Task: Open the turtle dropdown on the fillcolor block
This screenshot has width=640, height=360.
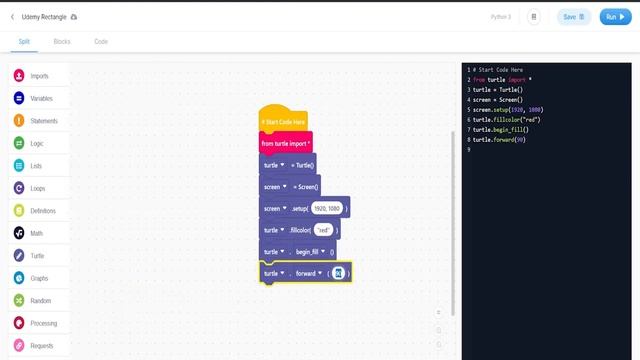Action: click(x=274, y=230)
